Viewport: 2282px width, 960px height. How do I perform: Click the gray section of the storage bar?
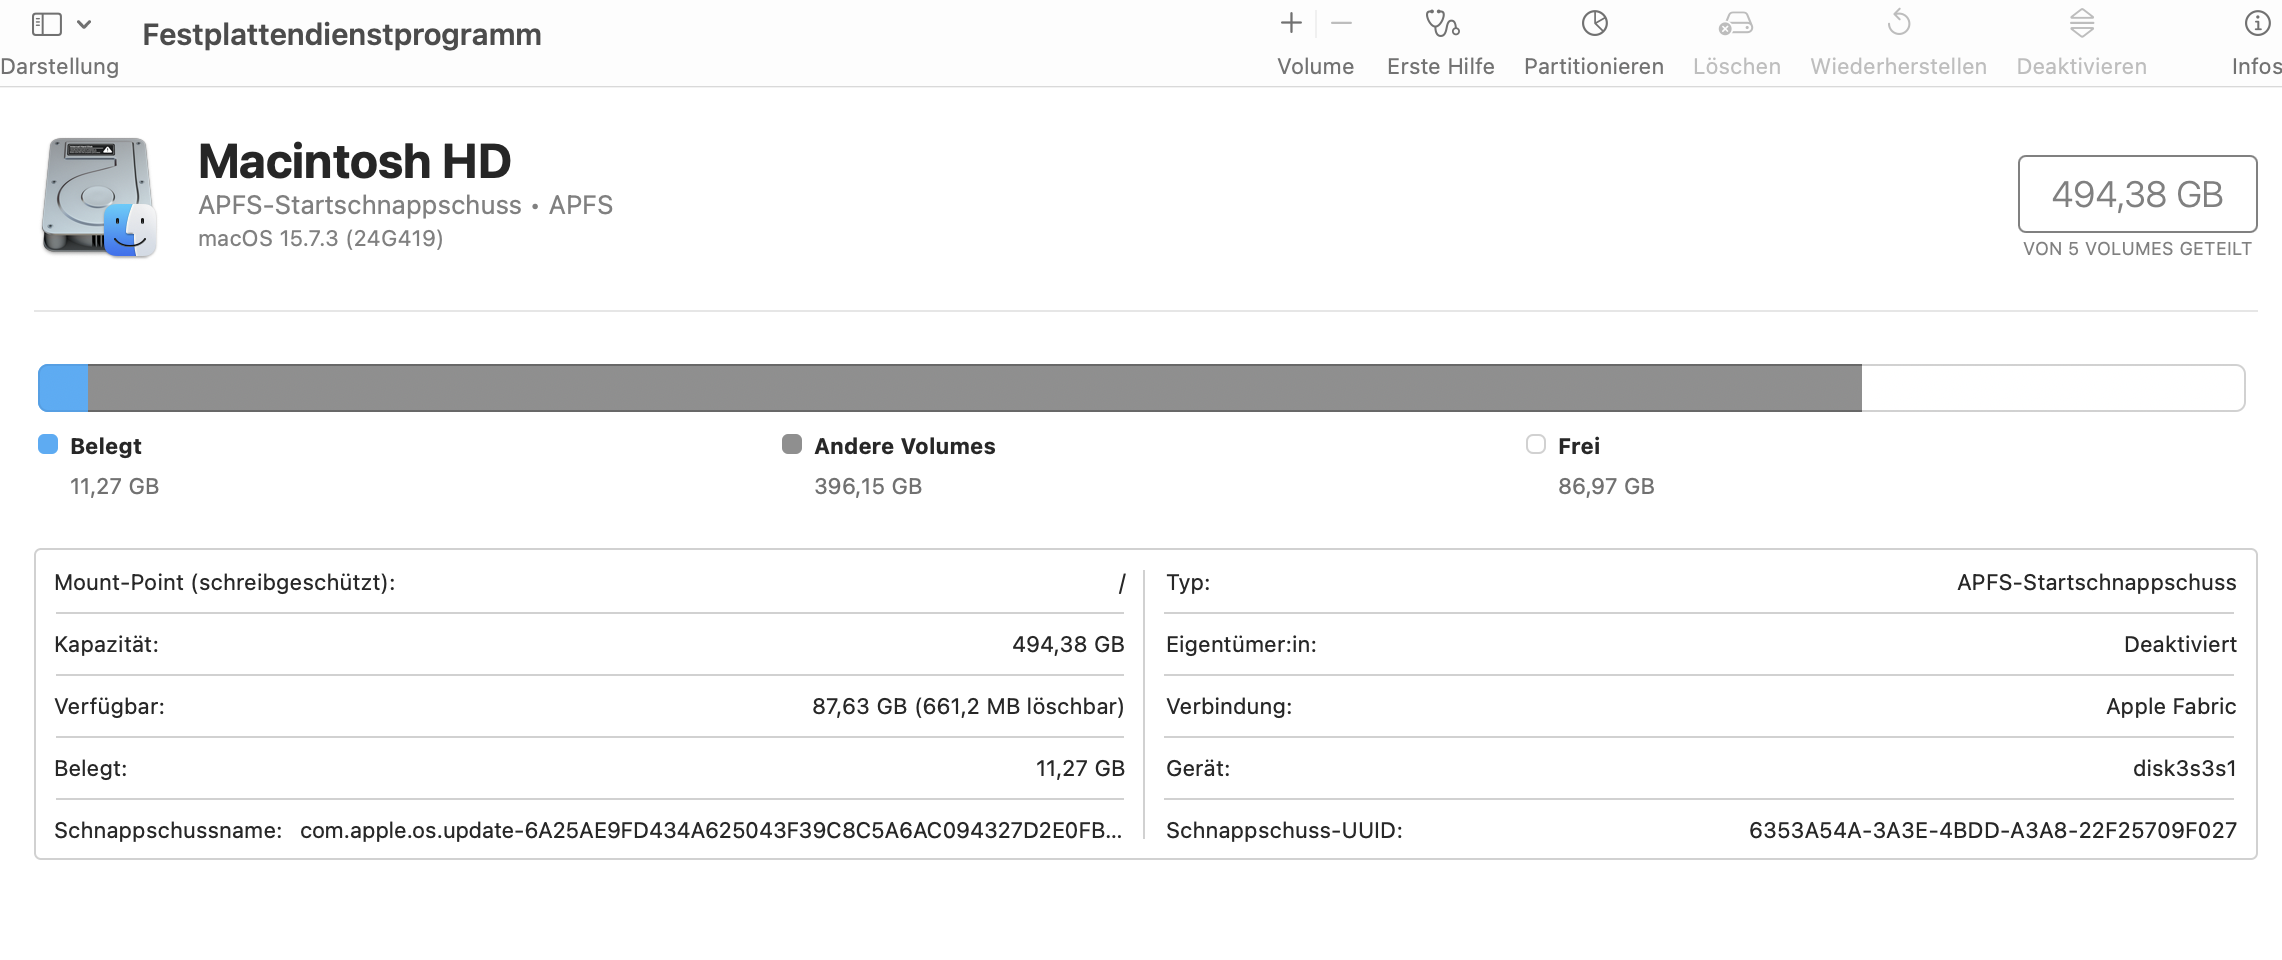coord(974,388)
